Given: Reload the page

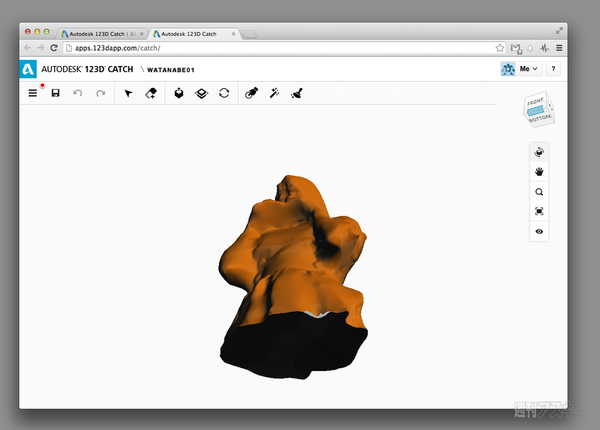Looking at the screenshot, I should 54,48.
